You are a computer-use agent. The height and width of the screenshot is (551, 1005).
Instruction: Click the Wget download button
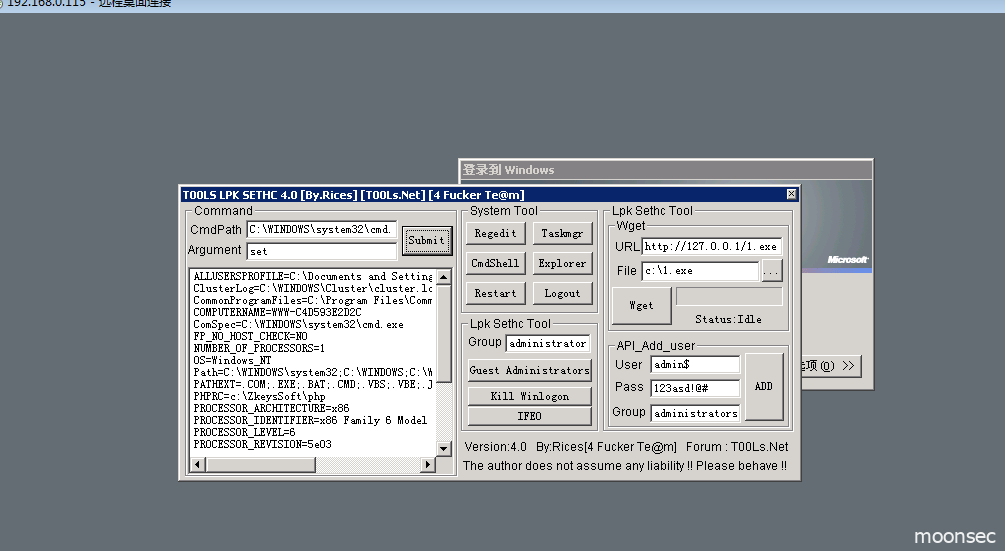click(642, 306)
